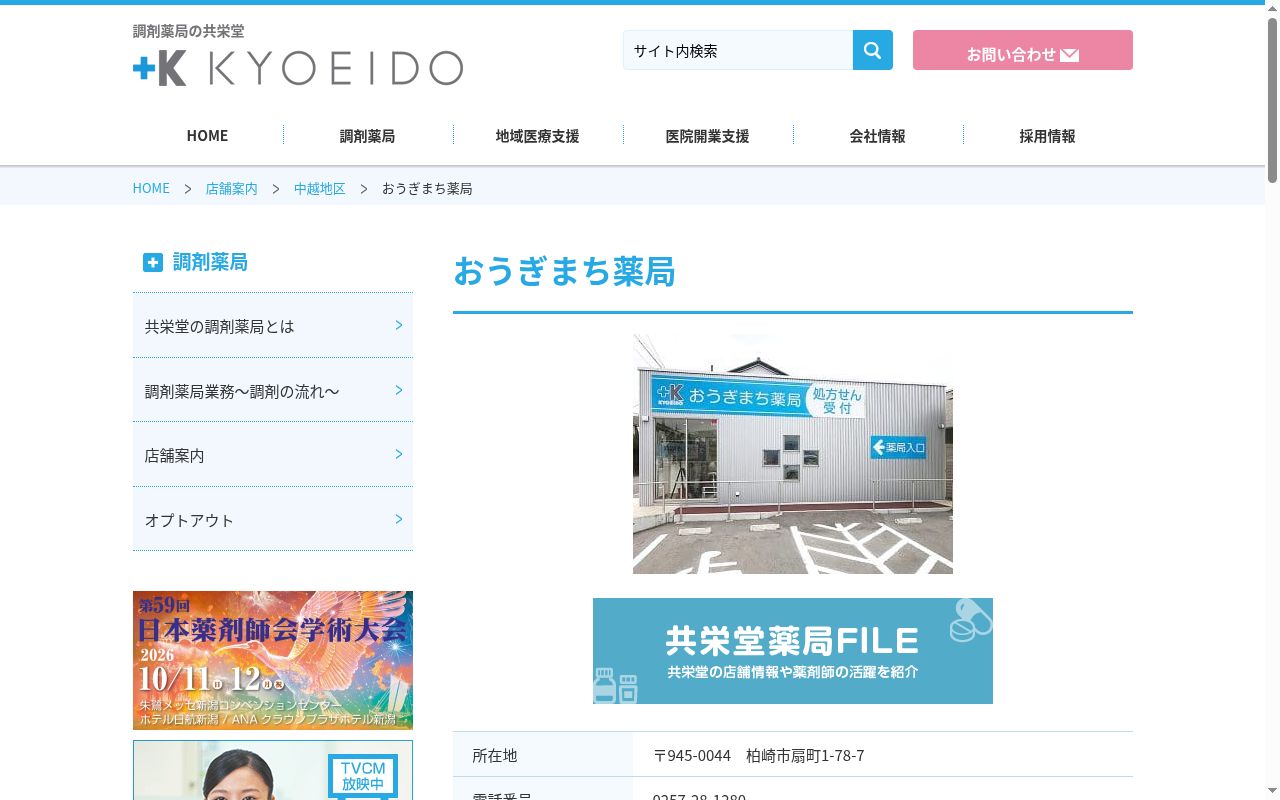This screenshot has width=1280, height=800.
Task: Open 医院開業支援 navigation item
Action: [708, 135]
